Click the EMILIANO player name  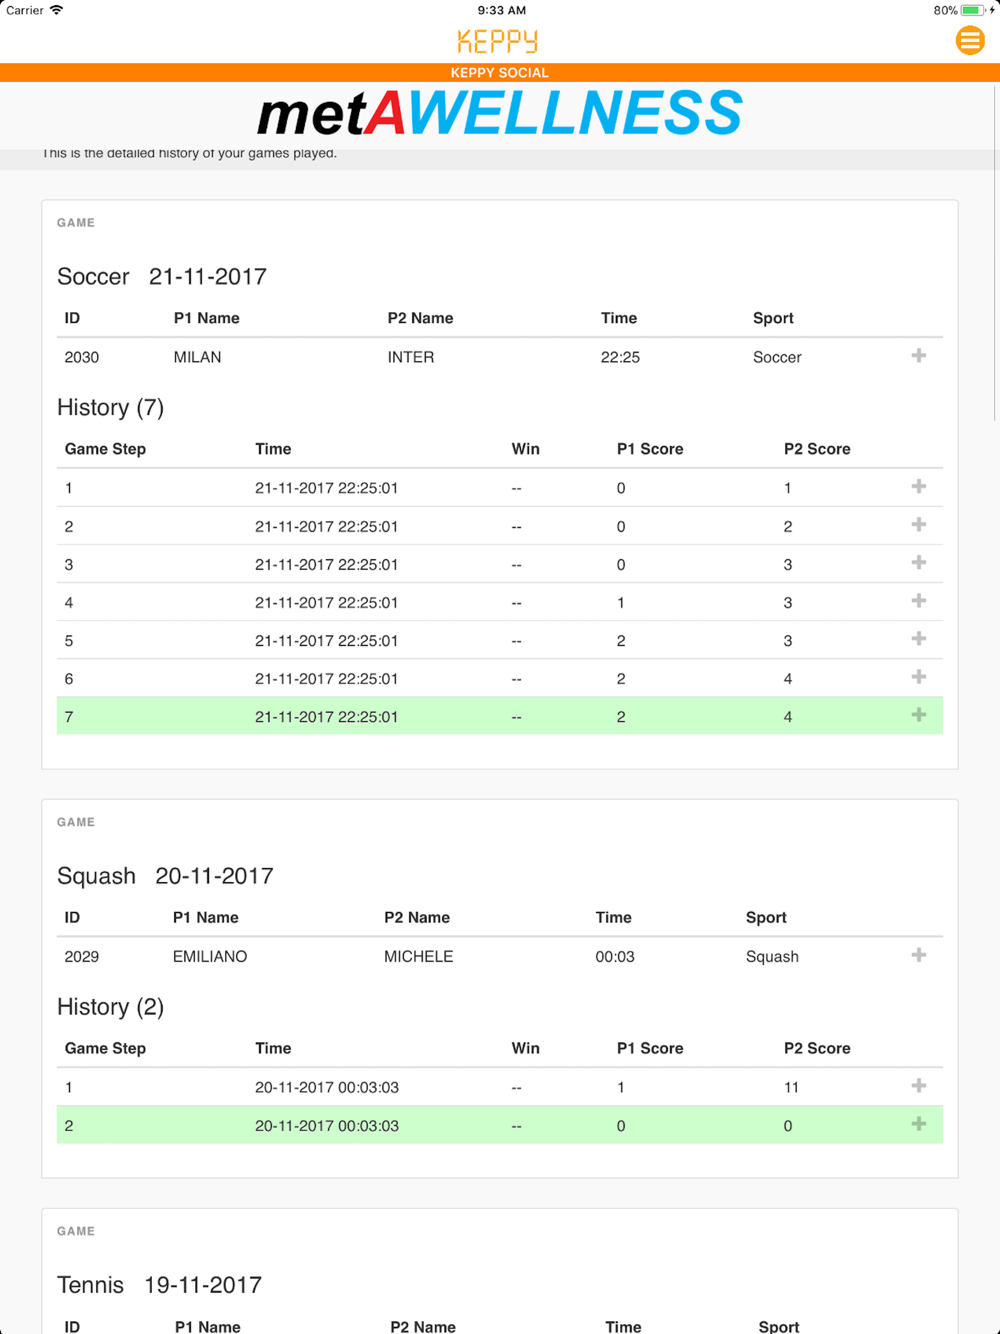click(x=210, y=956)
